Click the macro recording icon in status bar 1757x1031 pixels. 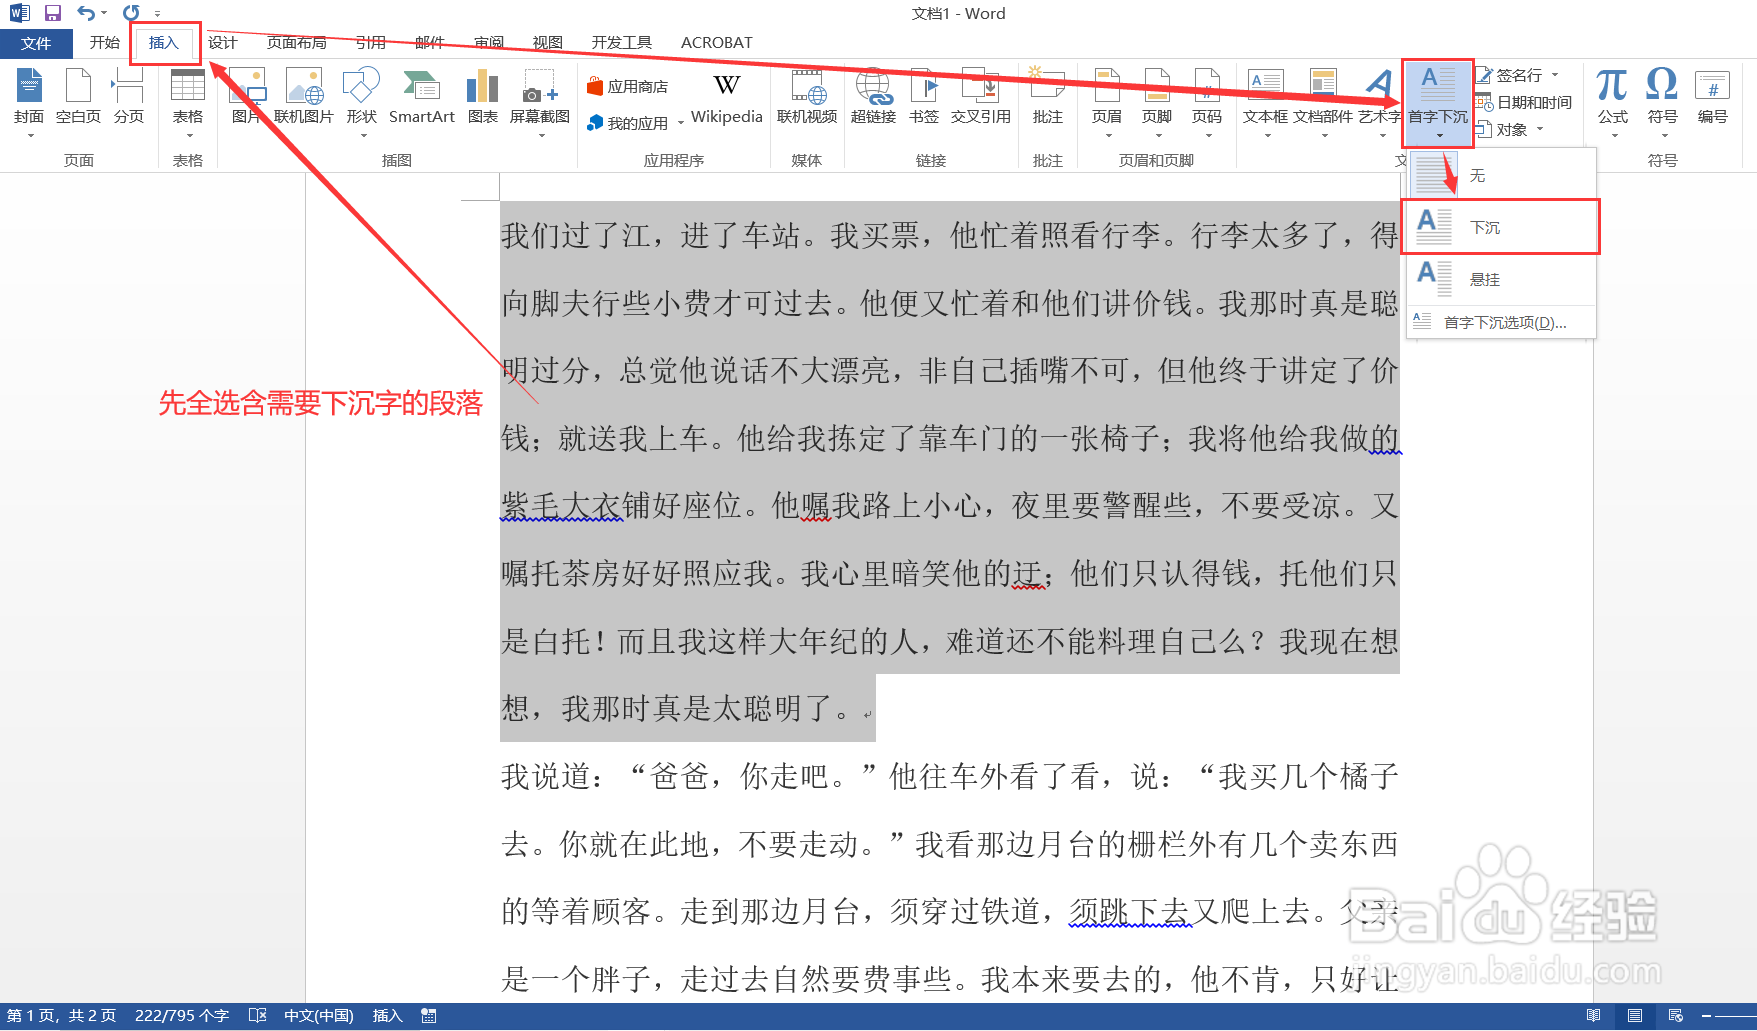click(429, 1016)
